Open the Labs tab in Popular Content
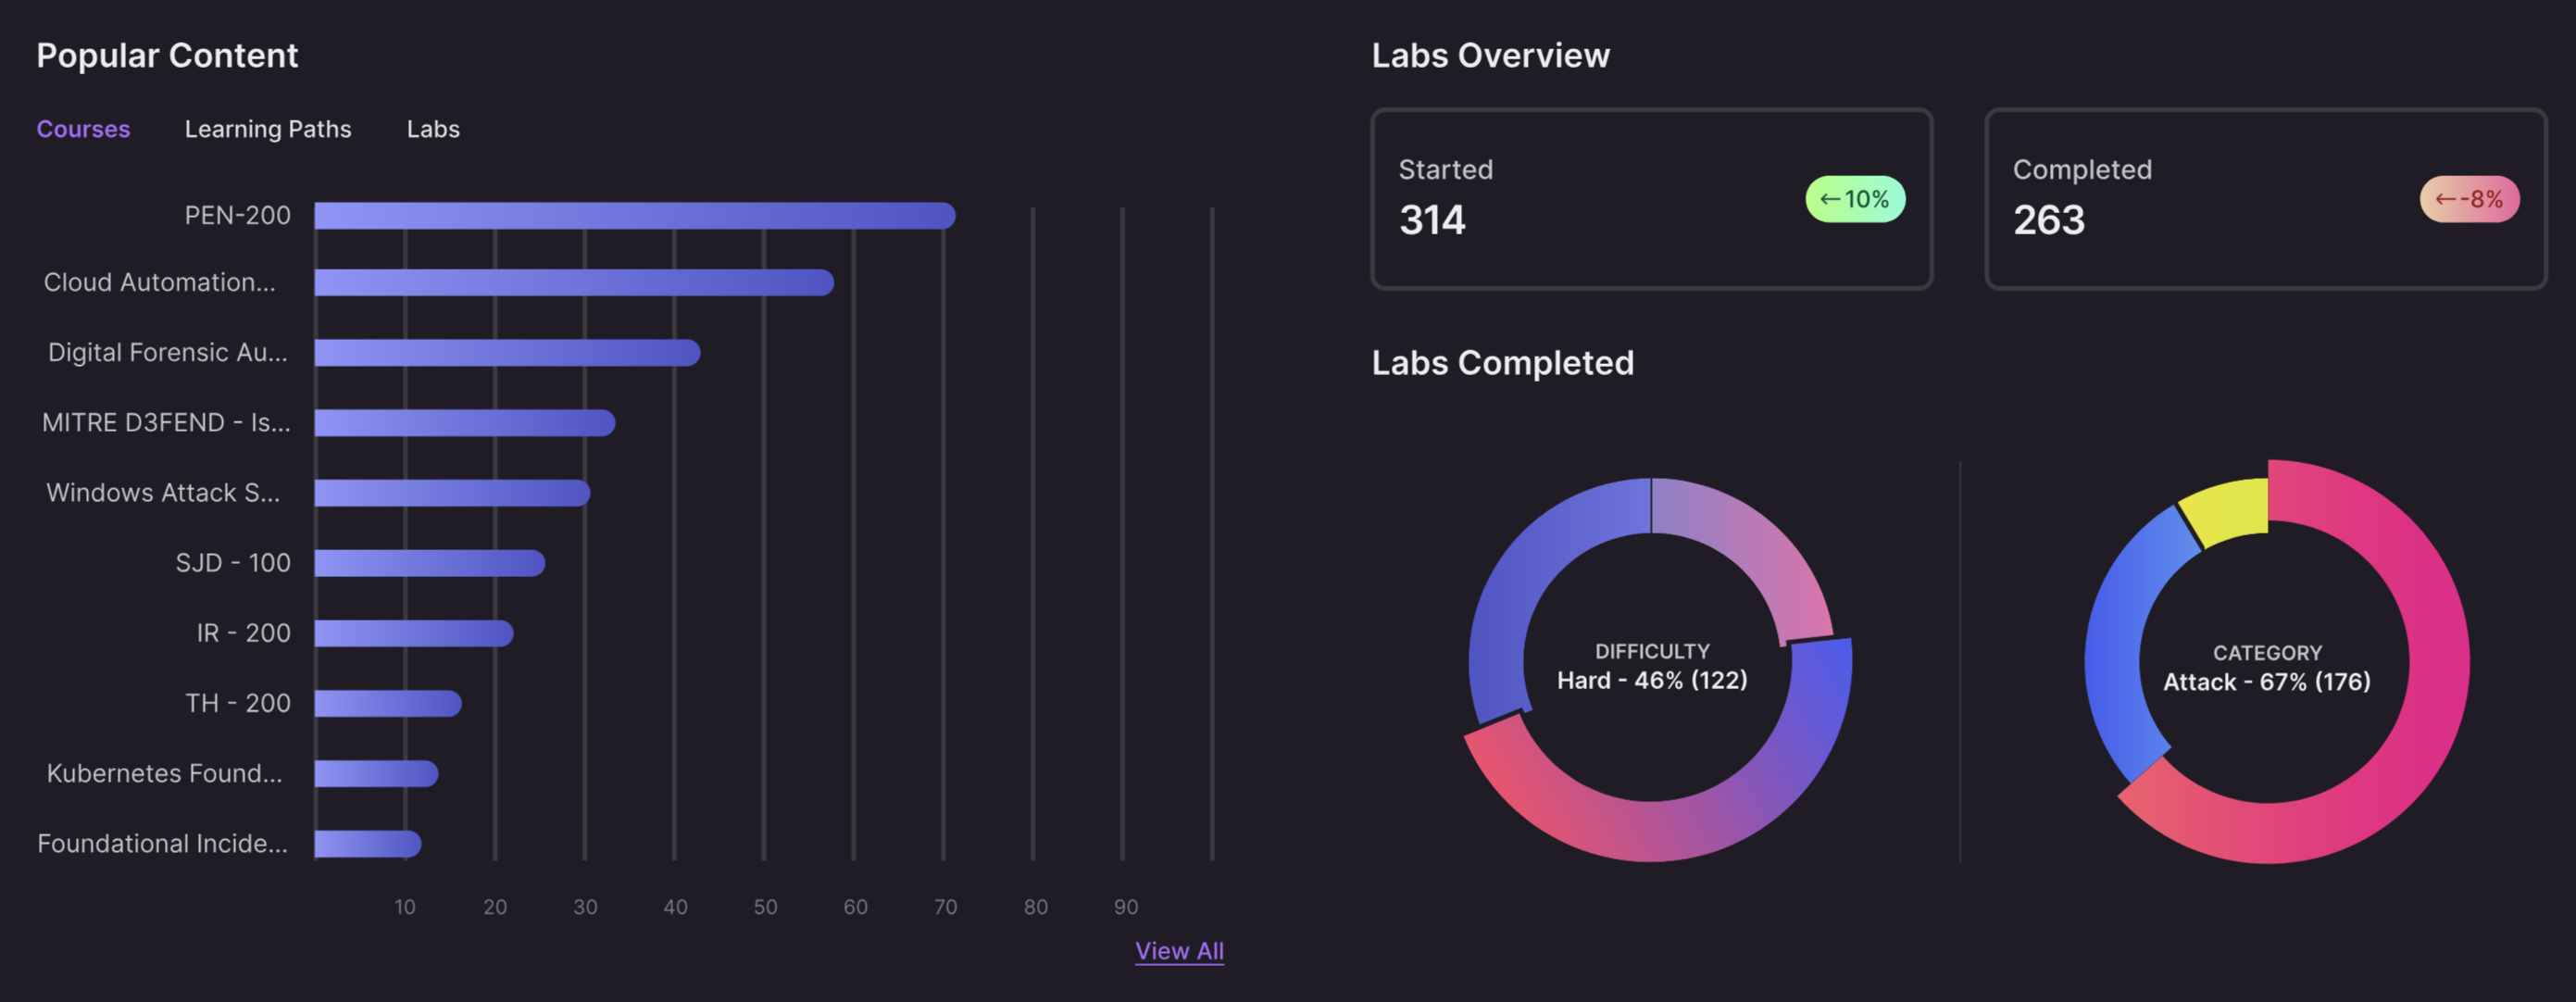 pos(432,128)
